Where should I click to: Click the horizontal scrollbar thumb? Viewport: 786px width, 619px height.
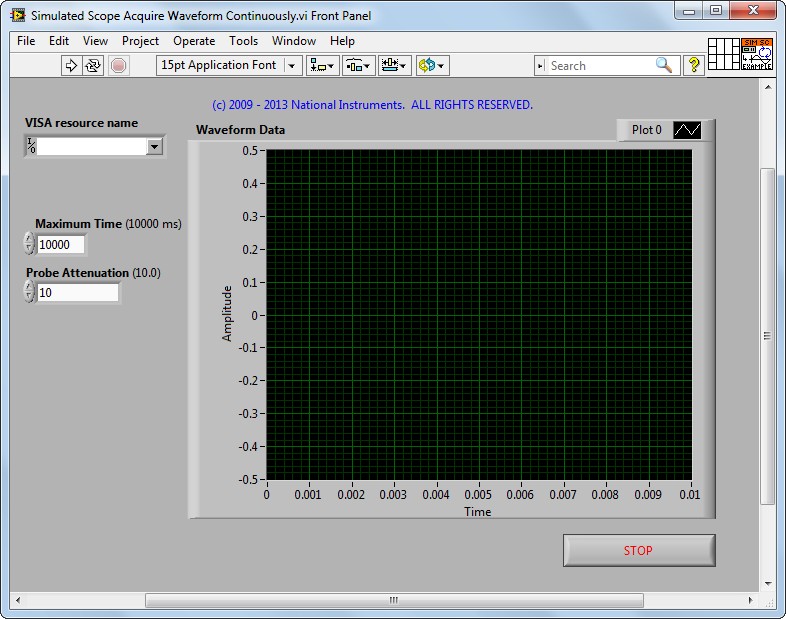tap(394, 600)
